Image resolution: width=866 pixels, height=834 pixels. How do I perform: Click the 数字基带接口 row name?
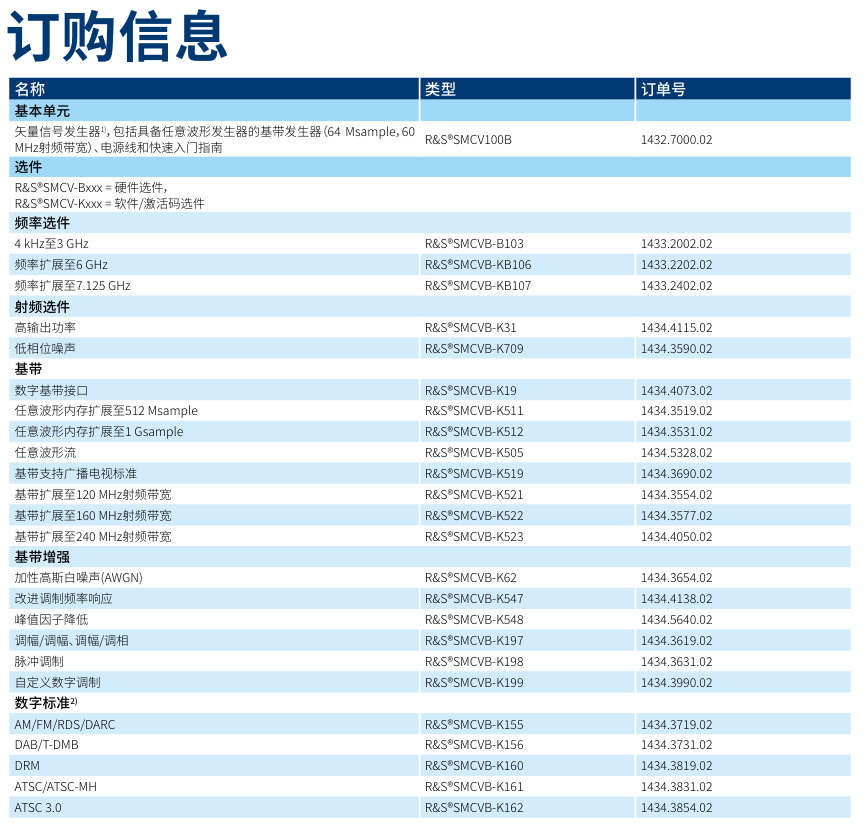pyautogui.click(x=51, y=391)
